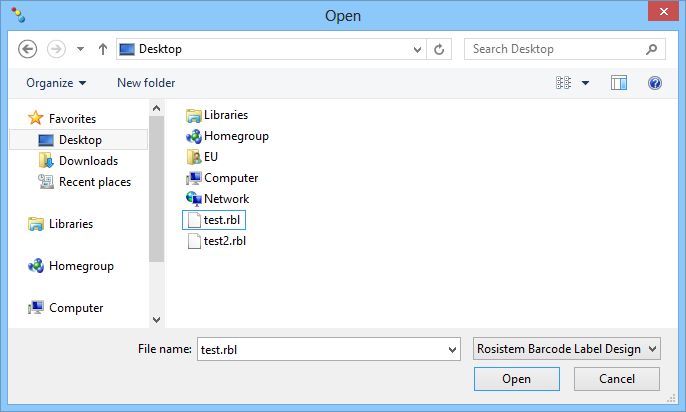Image resolution: width=686 pixels, height=412 pixels.
Task: Open the Rosistem Barcode Label Design filter
Action: point(567,349)
